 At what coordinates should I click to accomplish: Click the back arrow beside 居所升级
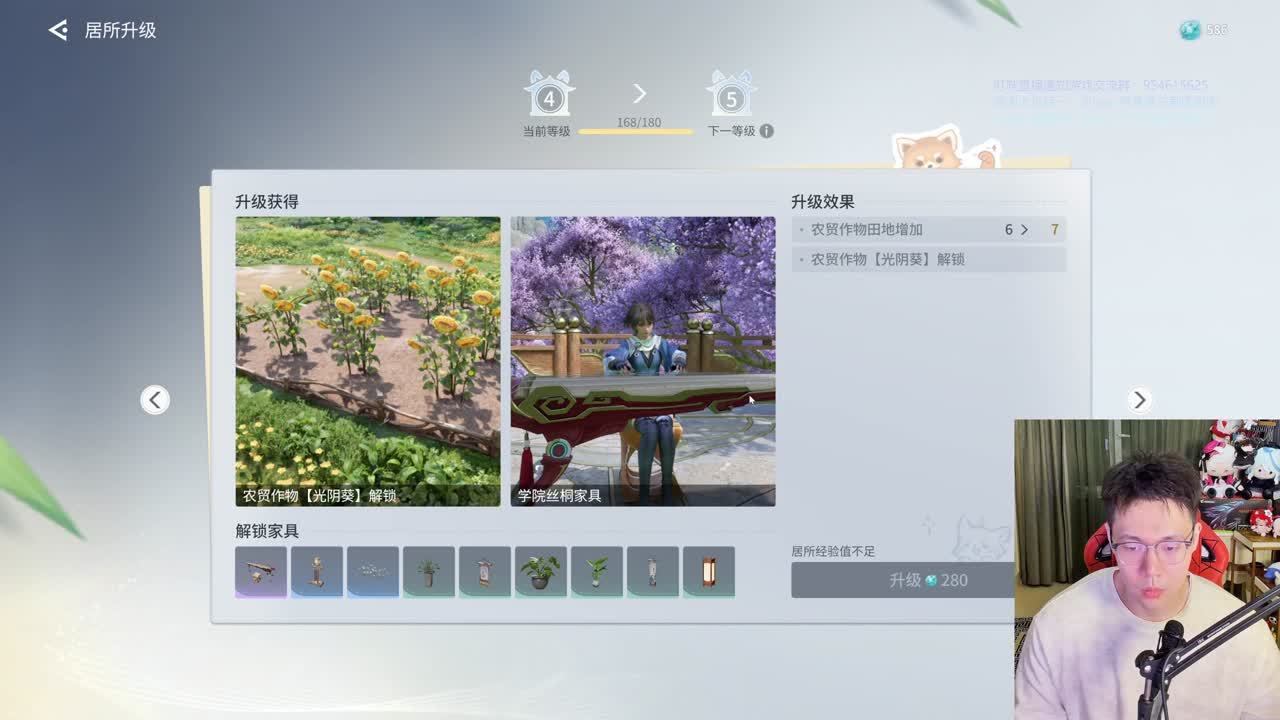click(58, 30)
